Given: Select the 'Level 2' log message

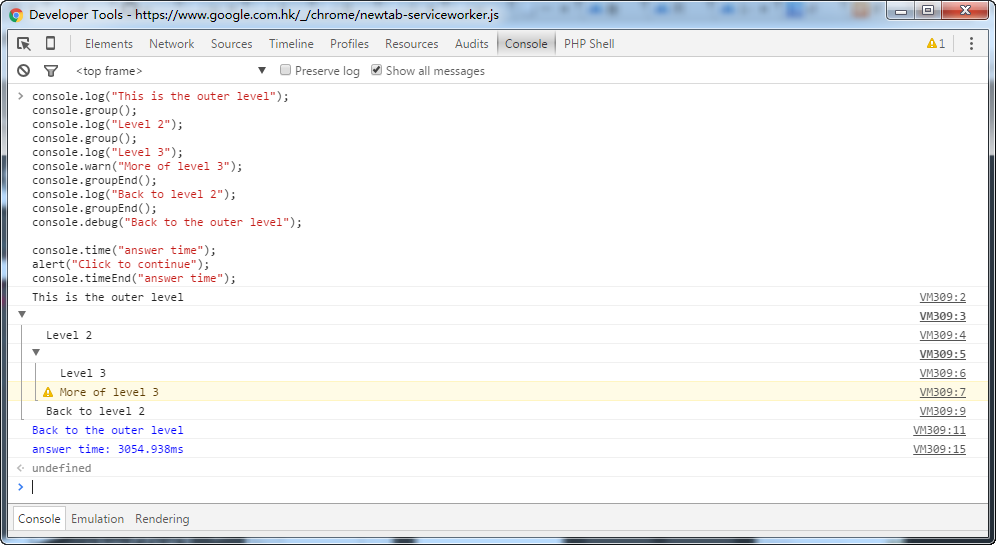Looking at the screenshot, I should [x=69, y=335].
